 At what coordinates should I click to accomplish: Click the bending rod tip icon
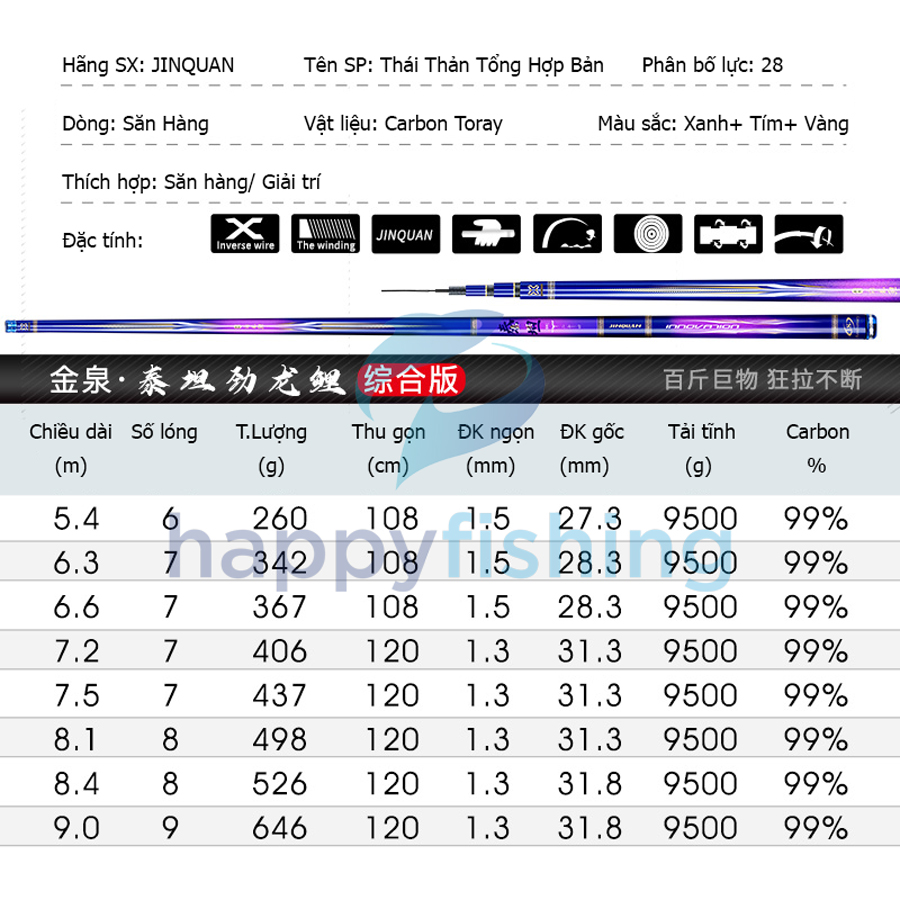pos(809,234)
